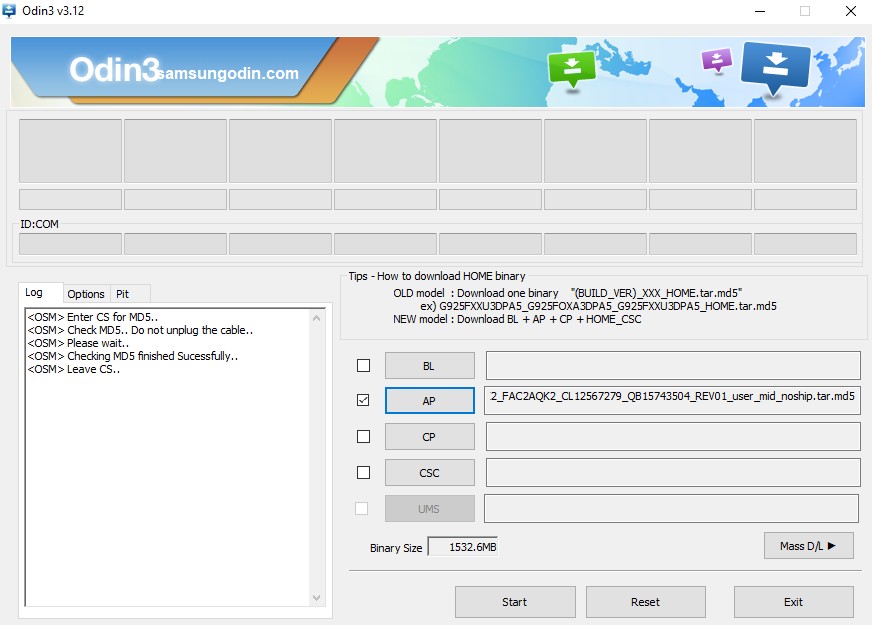Click the ID:COM label
872x625 pixels.
[39, 224]
